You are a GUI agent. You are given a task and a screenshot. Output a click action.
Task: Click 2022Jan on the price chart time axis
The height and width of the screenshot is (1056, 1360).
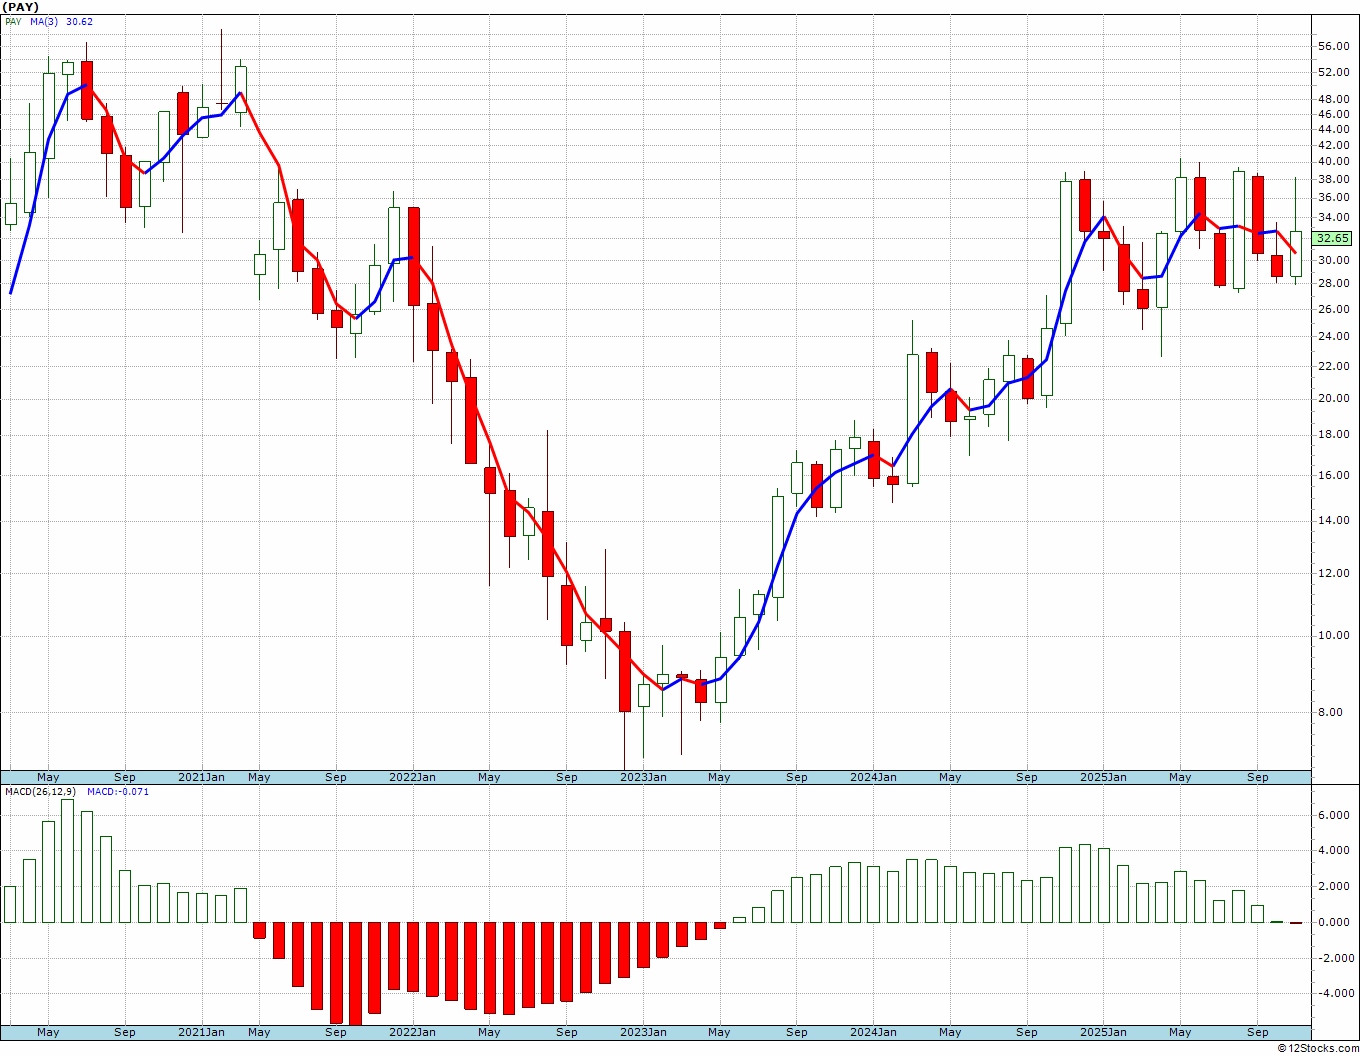(x=412, y=777)
